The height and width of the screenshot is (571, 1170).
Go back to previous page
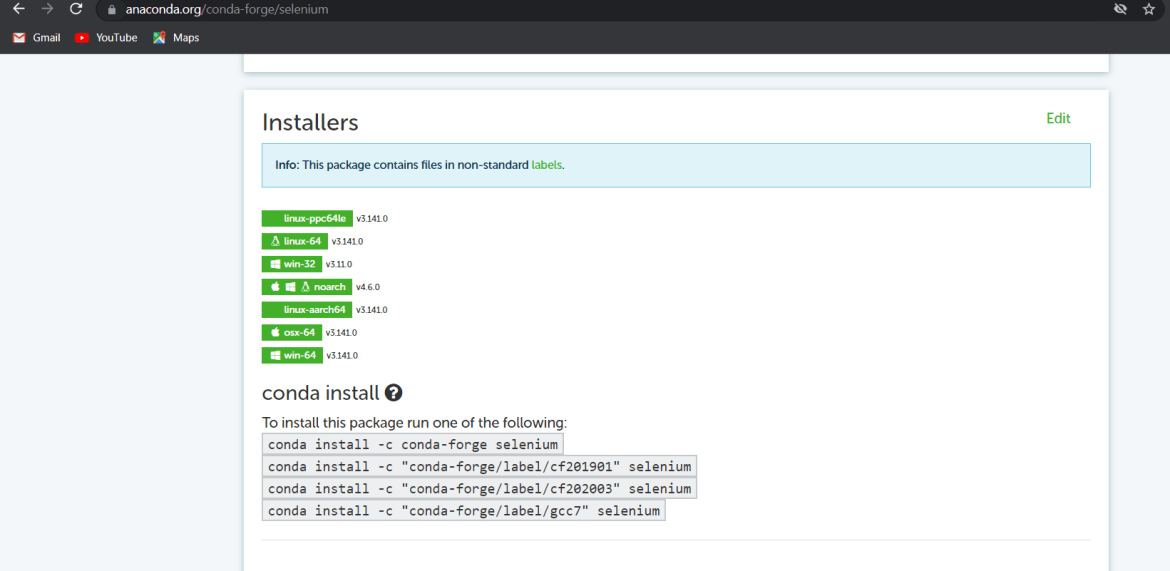(19, 10)
